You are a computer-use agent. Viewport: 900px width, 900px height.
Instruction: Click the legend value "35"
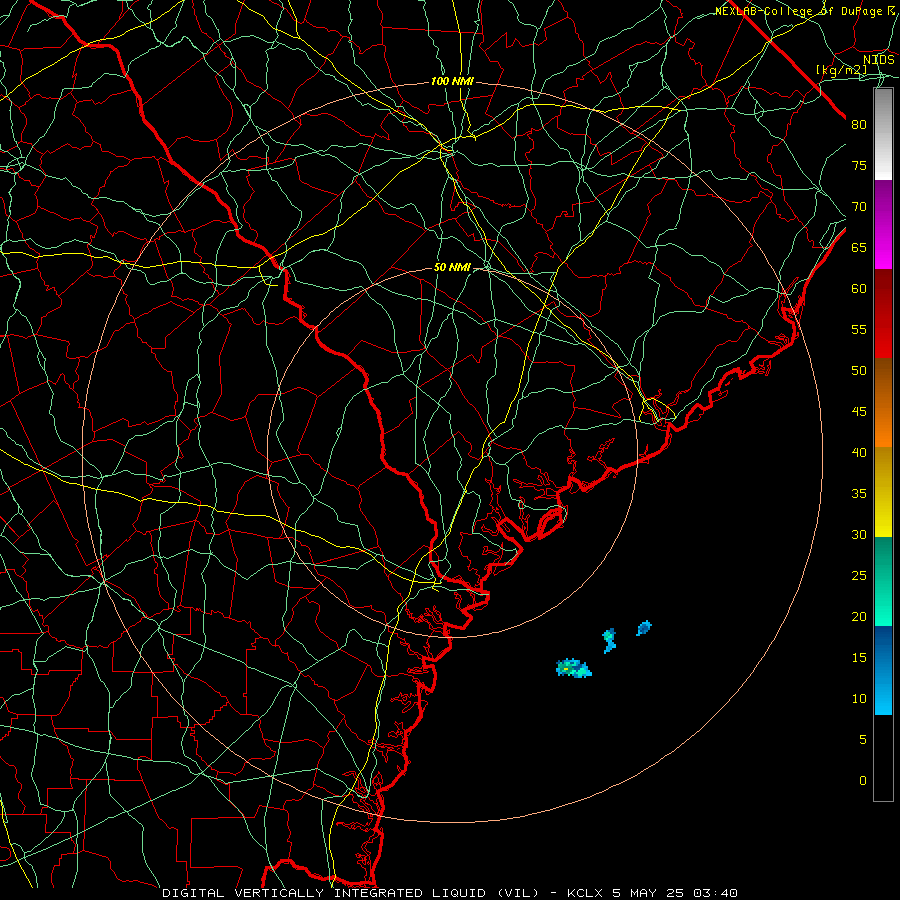[x=859, y=494]
